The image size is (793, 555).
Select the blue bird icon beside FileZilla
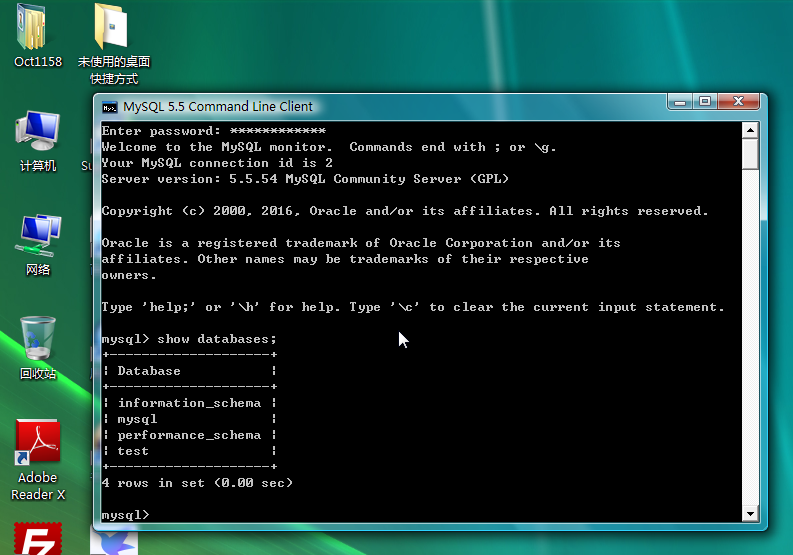(113, 543)
